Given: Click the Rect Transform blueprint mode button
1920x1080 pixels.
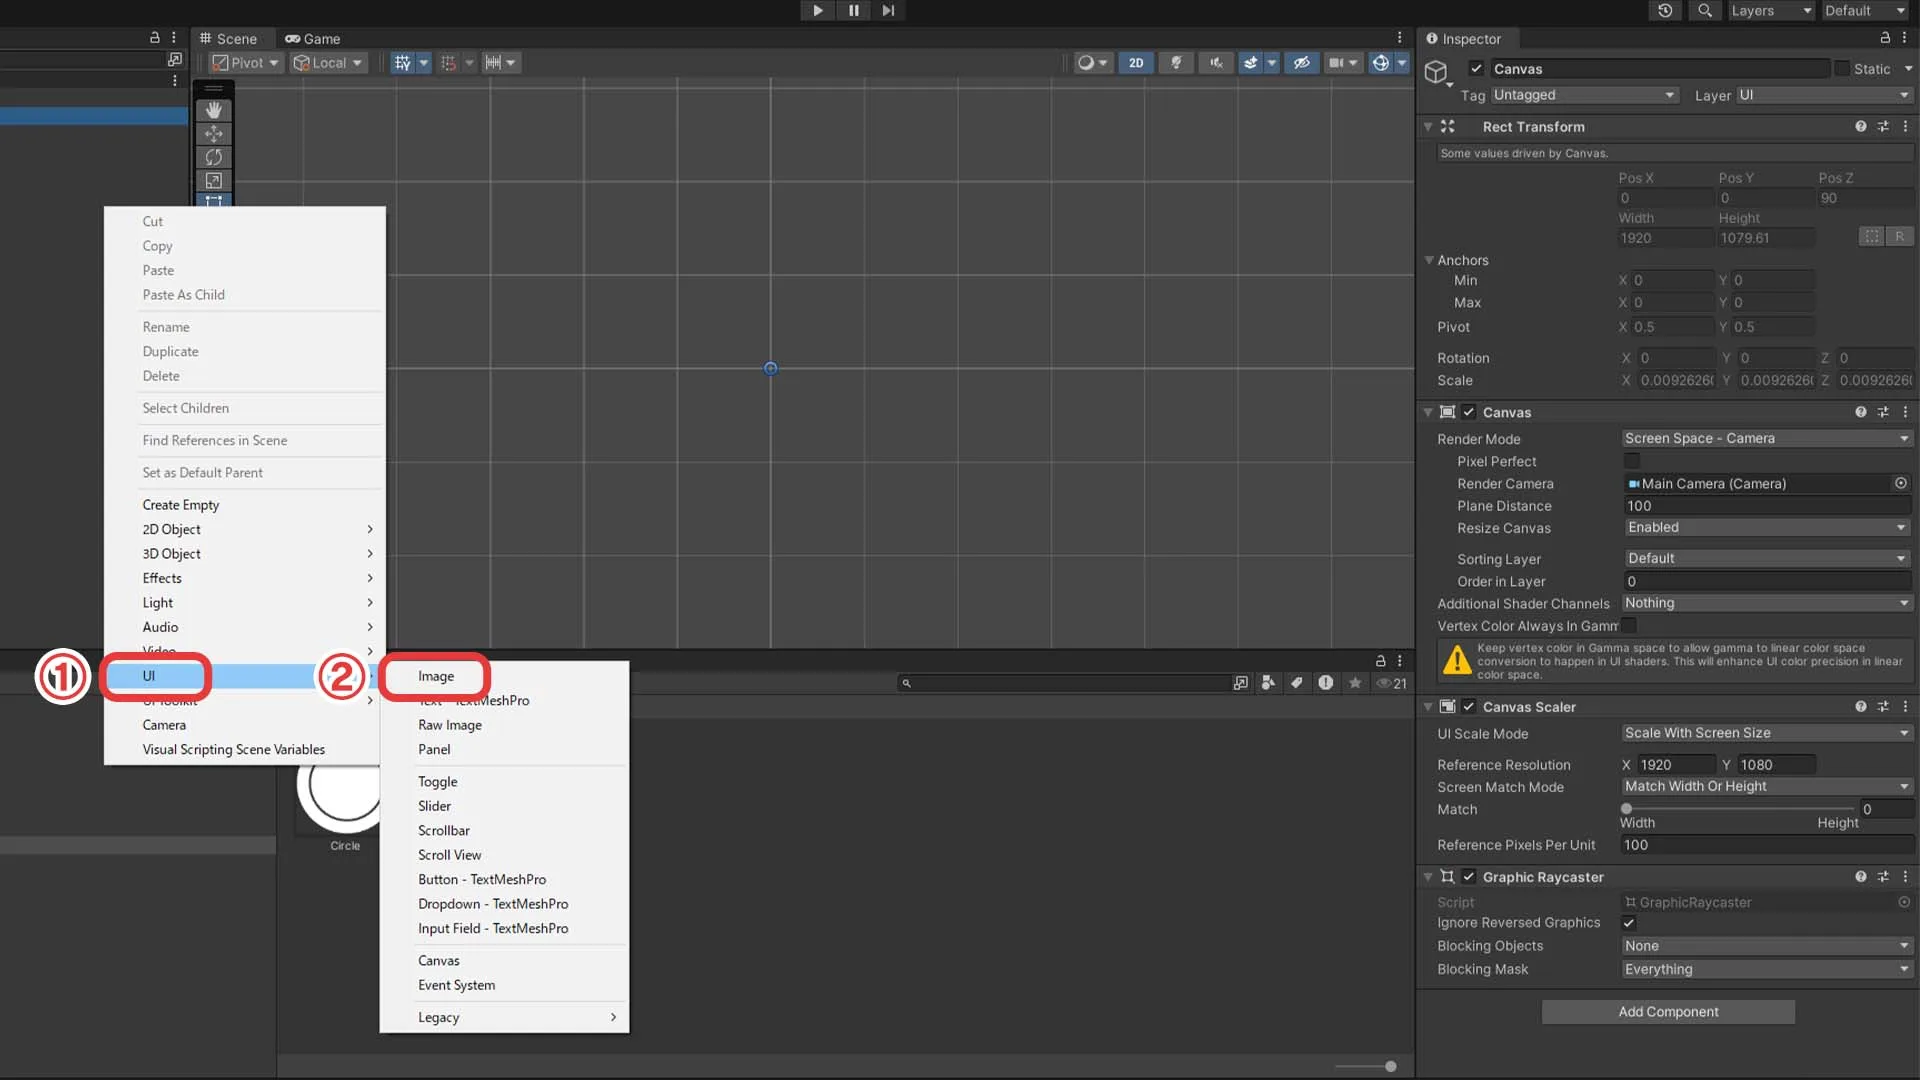Looking at the screenshot, I should click(x=1871, y=237).
